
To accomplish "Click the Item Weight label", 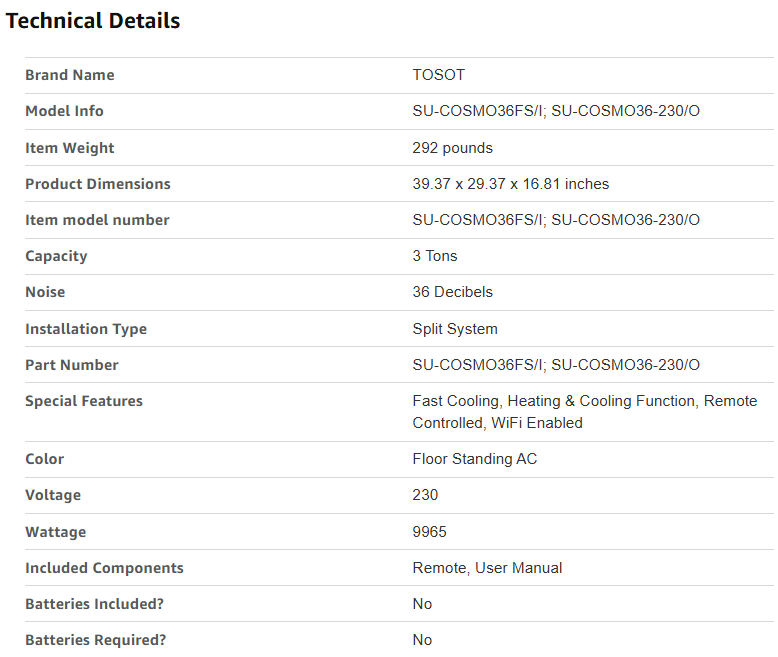I will tap(70, 148).
